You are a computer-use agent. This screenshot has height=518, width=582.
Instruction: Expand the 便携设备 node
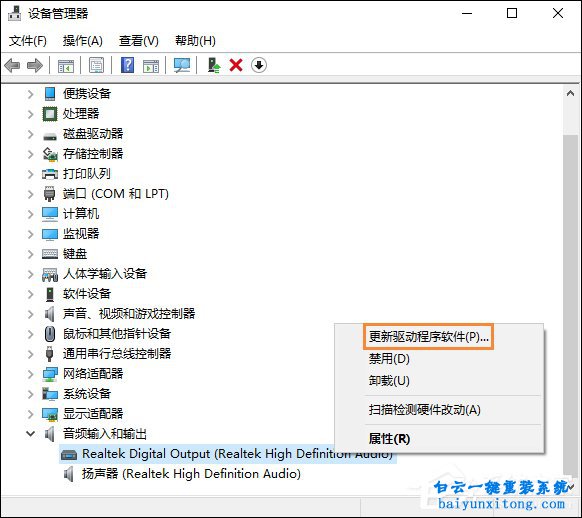pyautogui.click(x=30, y=94)
